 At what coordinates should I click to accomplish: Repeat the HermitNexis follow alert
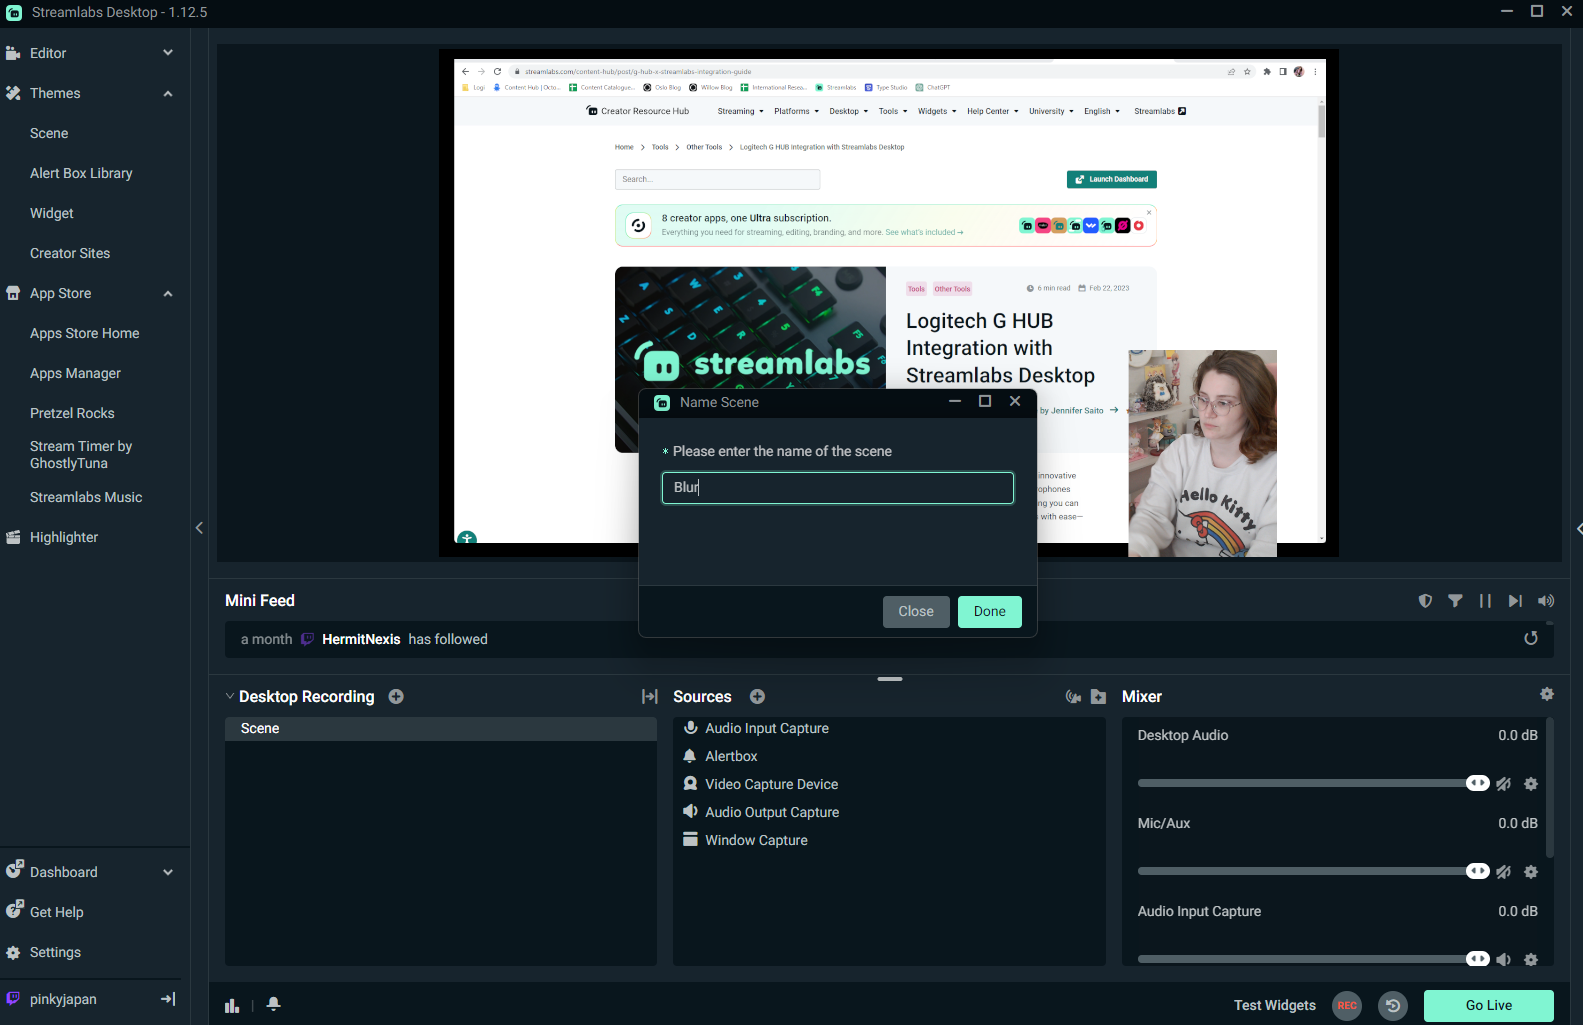click(1530, 638)
